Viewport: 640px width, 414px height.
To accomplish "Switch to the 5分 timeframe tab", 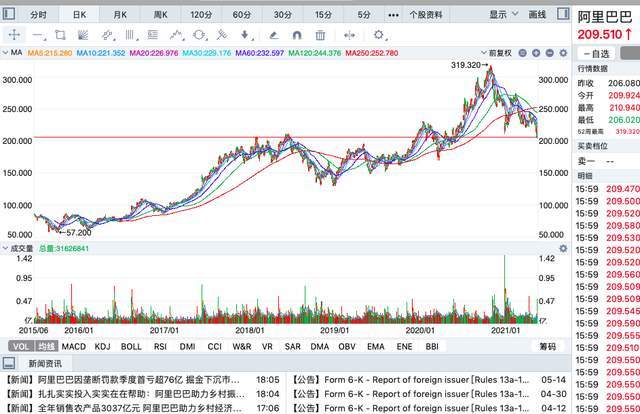I will click(364, 15).
